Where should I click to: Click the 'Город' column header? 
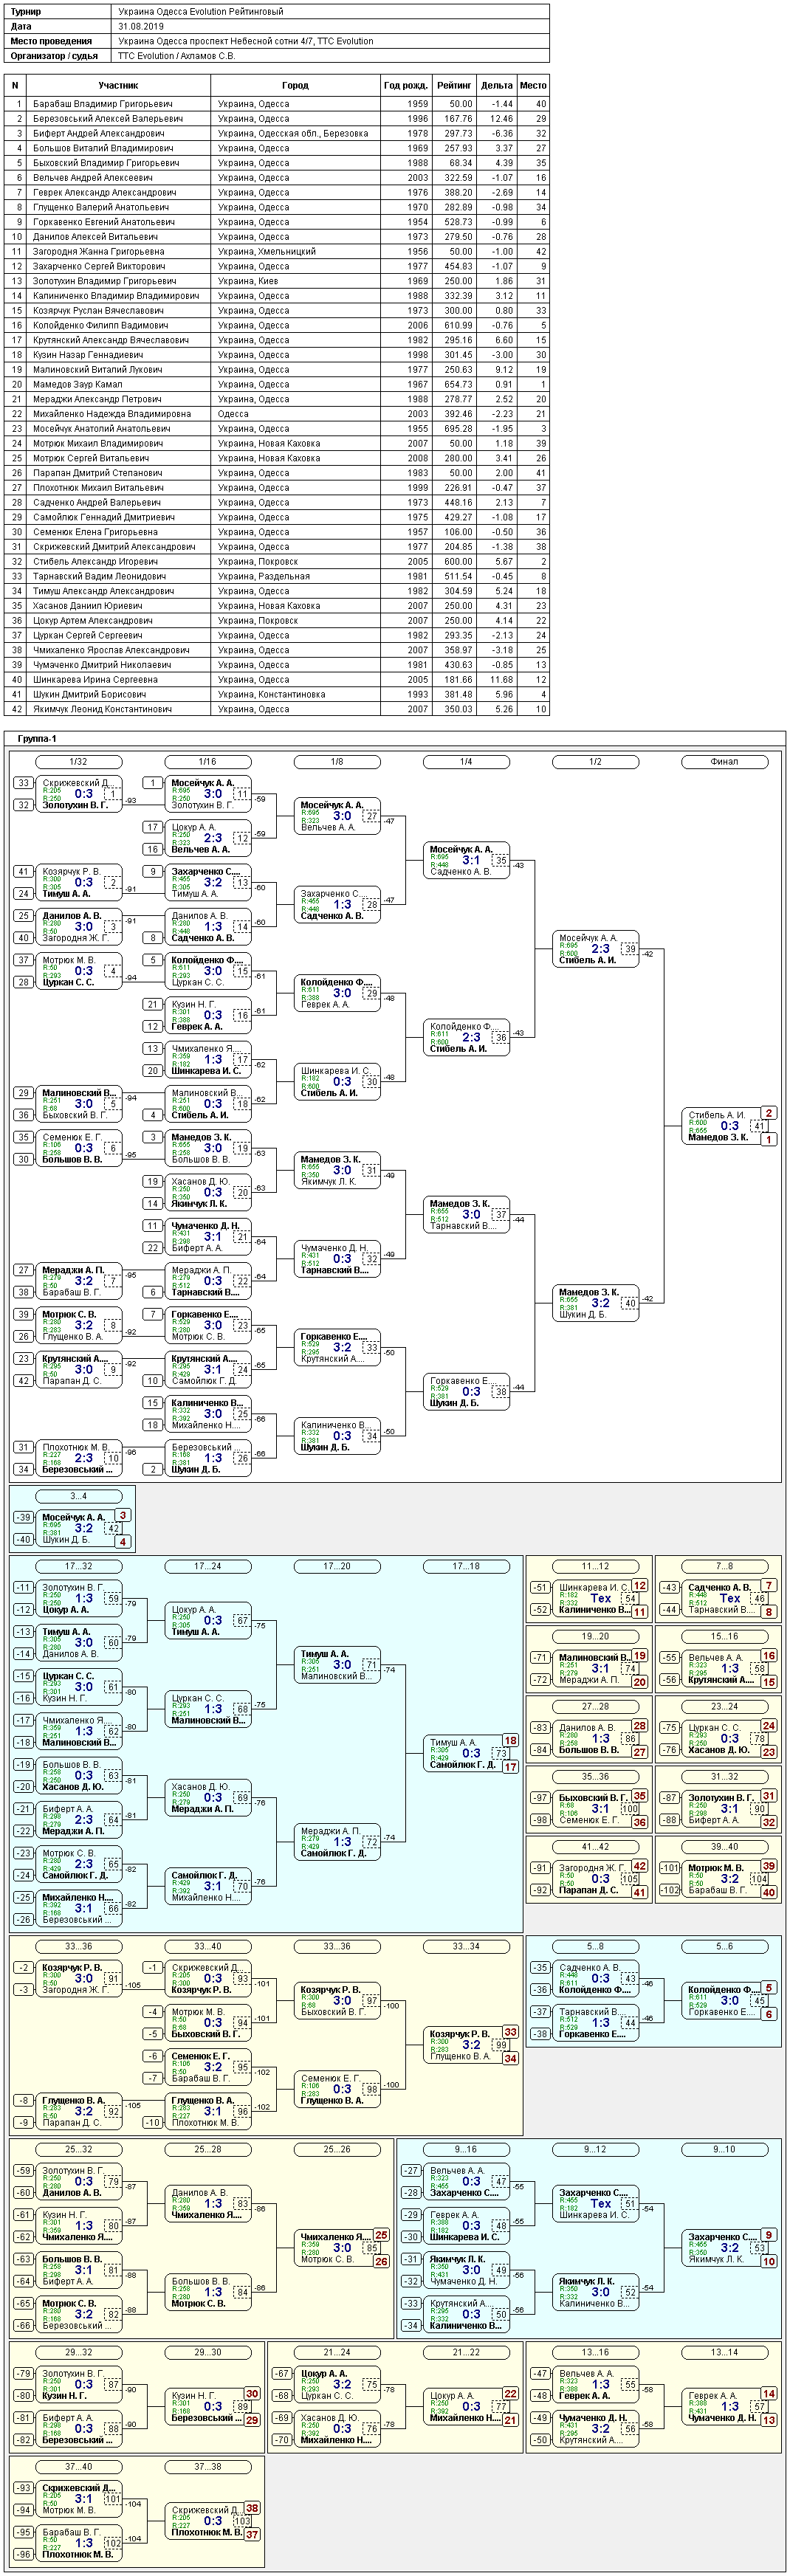coord(295,86)
